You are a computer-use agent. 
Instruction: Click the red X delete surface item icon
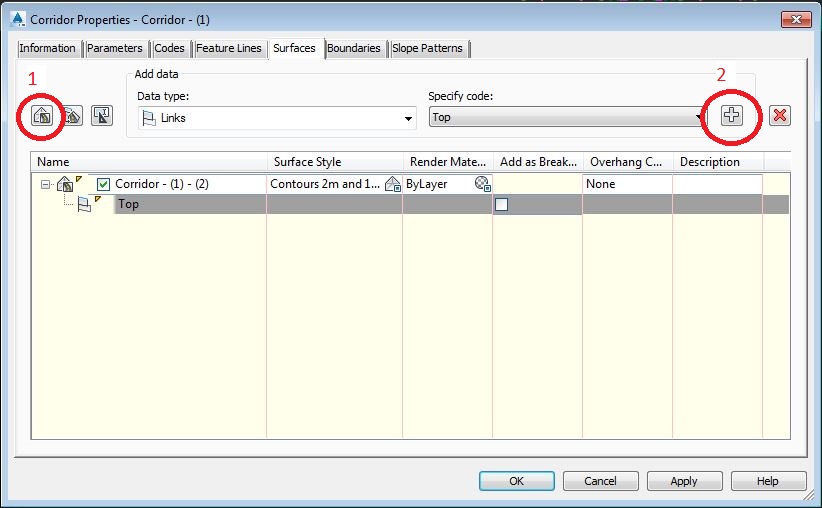(x=780, y=115)
